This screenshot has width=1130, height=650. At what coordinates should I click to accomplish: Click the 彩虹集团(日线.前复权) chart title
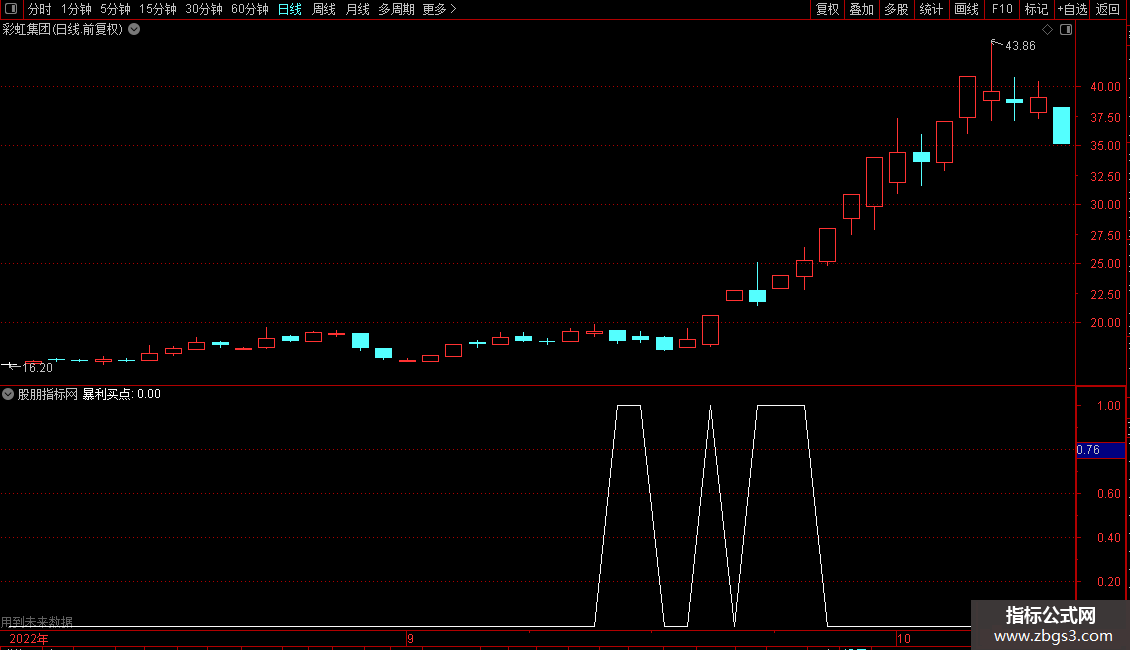[x=63, y=29]
